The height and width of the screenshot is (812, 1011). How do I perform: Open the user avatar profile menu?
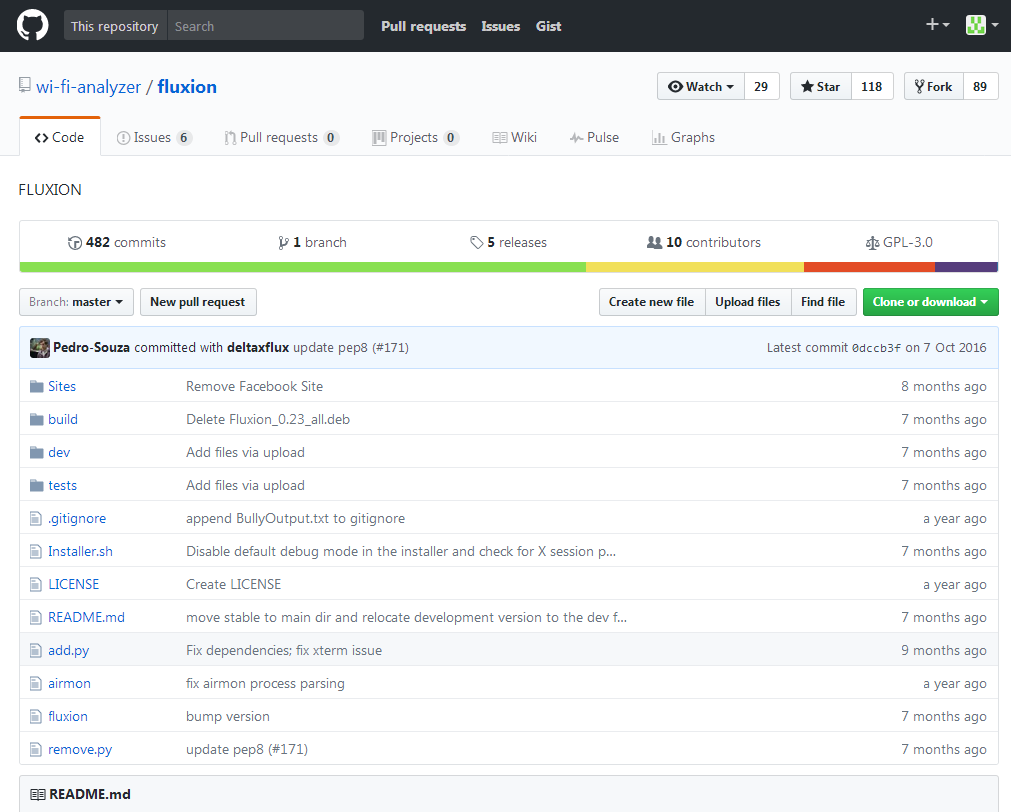coord(981,26)
